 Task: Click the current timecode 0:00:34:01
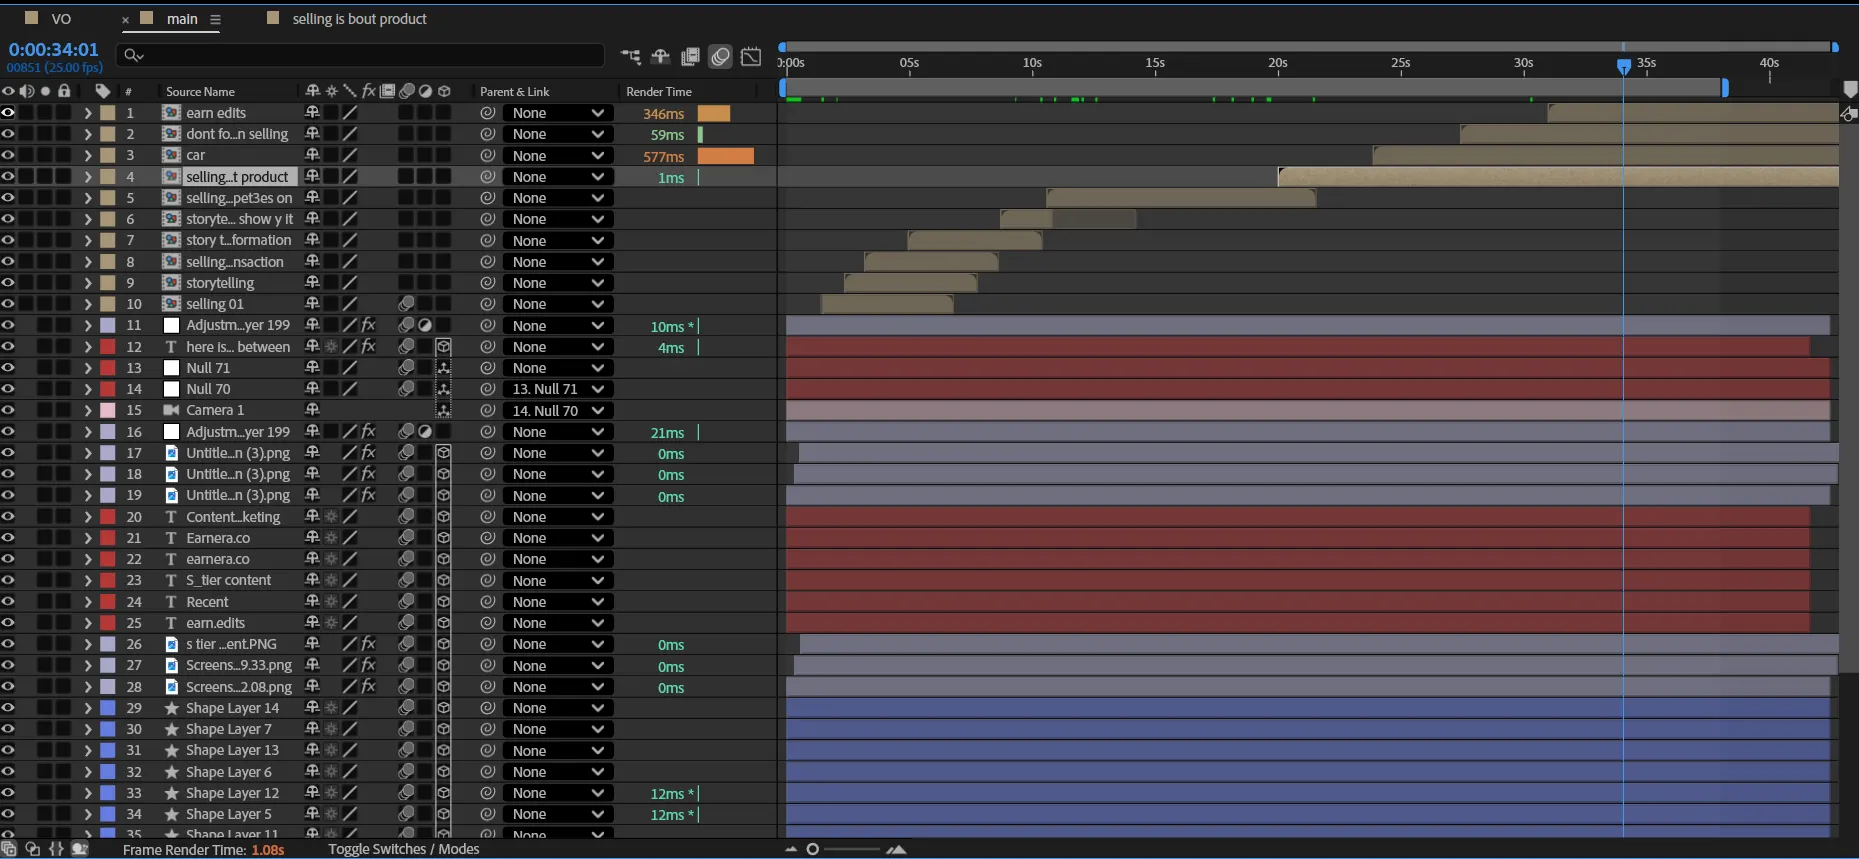(54, 49)
